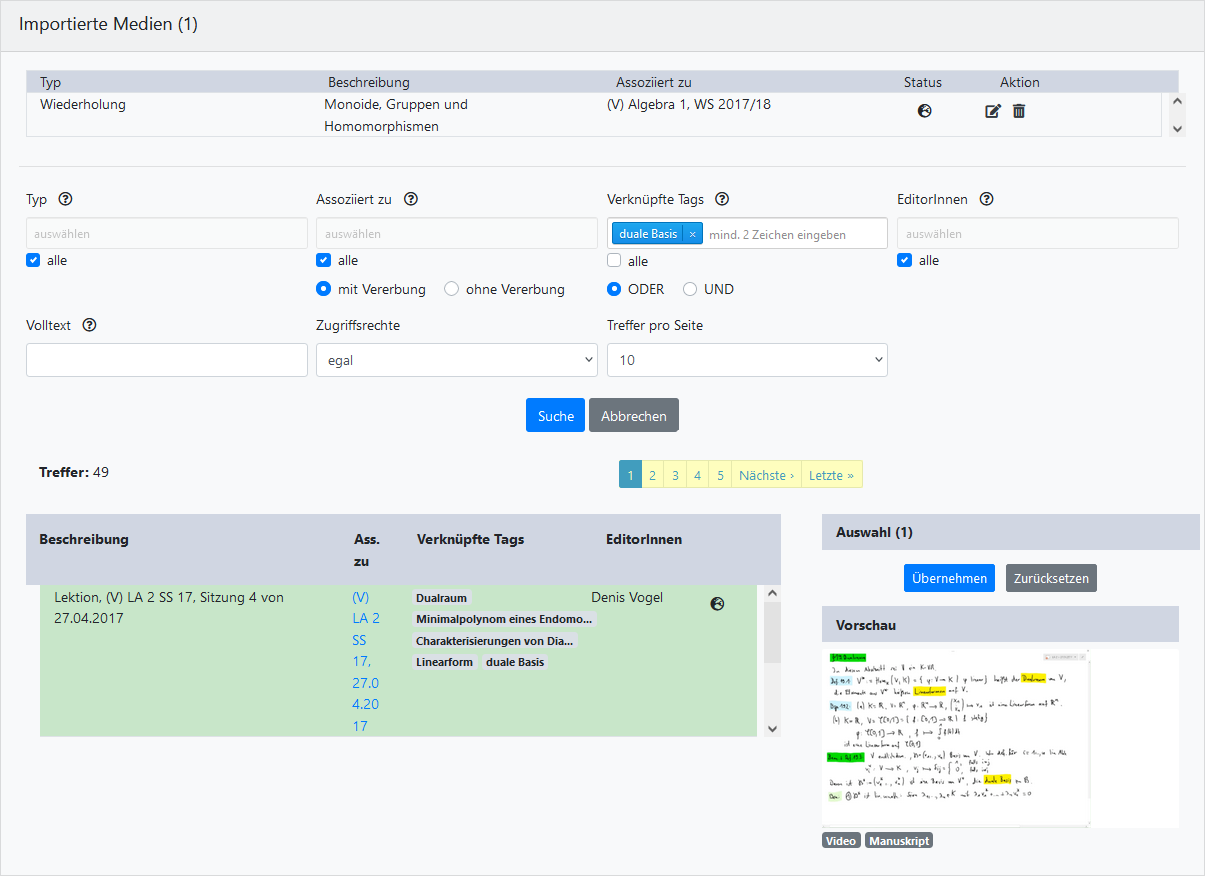Open the EditorInnen selection field
1205x876 pixels.
pos(1037,234)
